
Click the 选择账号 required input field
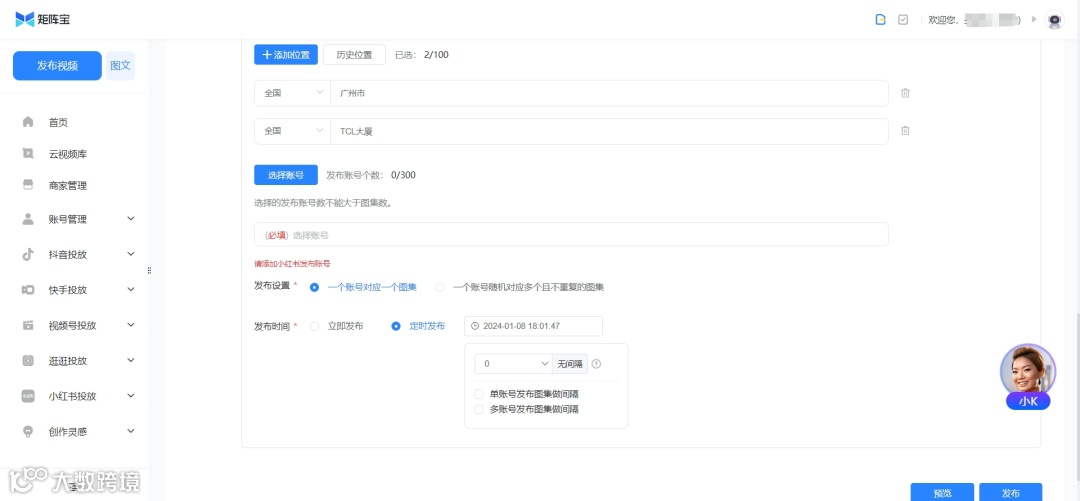[x=571, y=234]
